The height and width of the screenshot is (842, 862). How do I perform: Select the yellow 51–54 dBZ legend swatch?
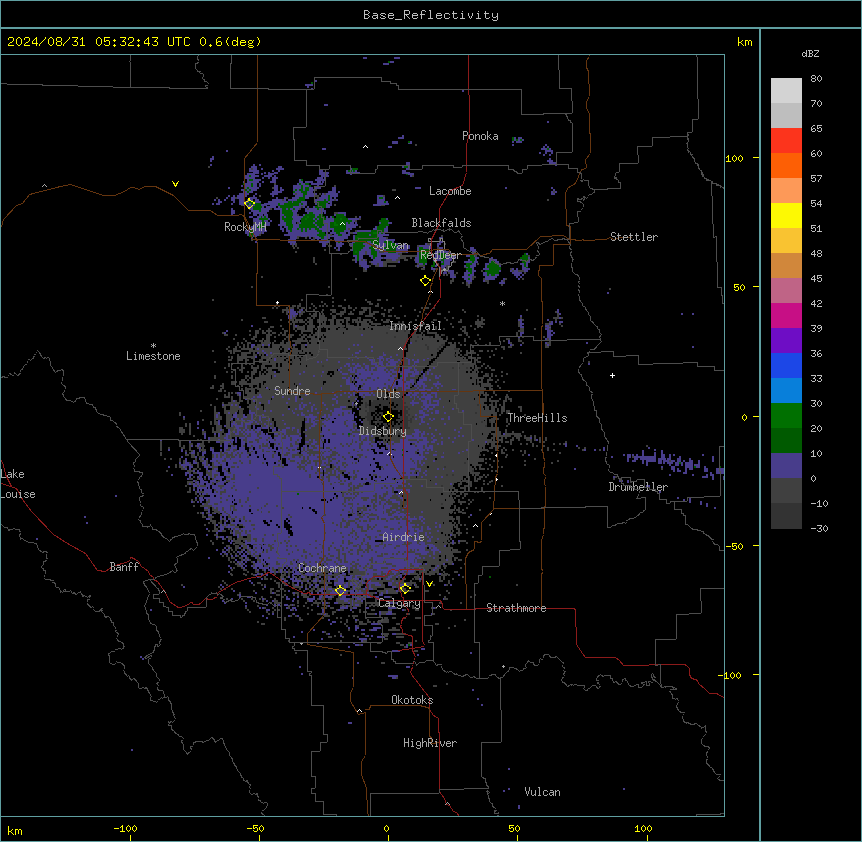tap(786, 215)
